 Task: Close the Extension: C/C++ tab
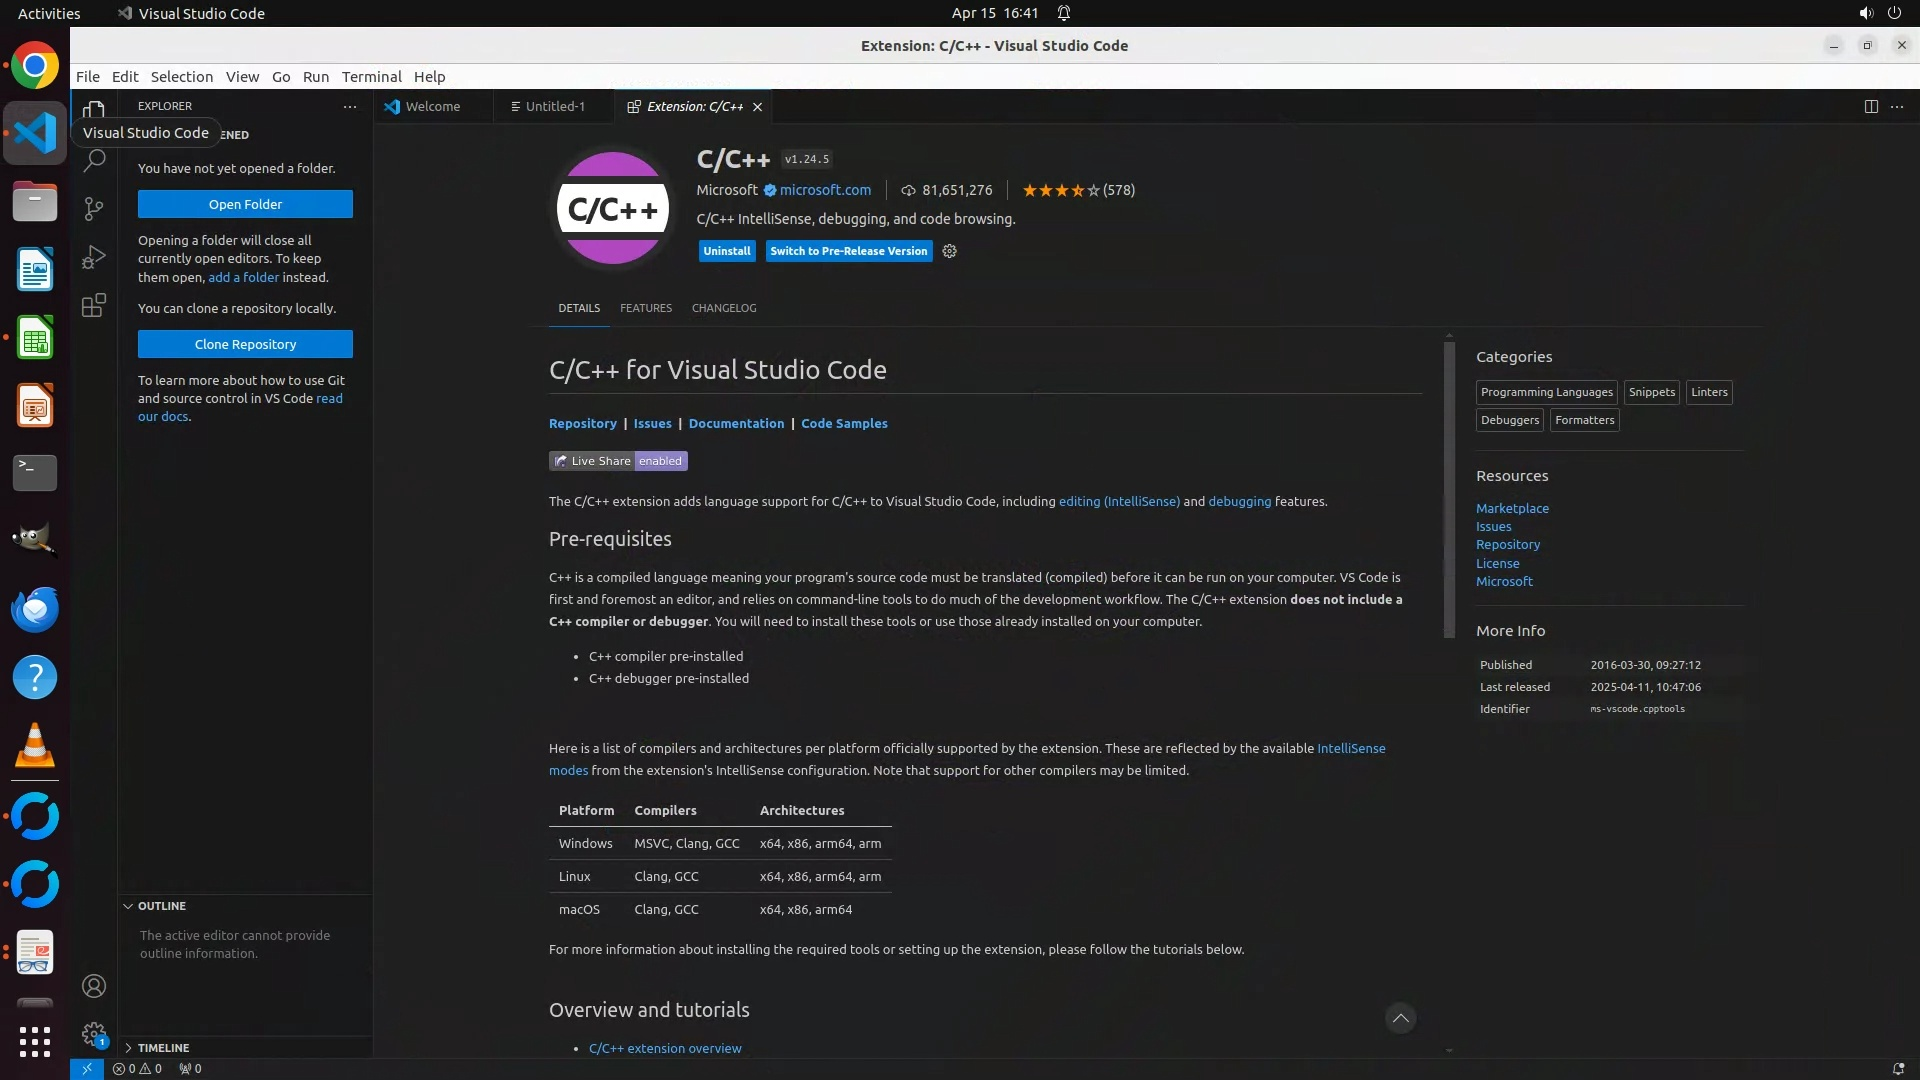pyautogui.click(x=757, y=107)
